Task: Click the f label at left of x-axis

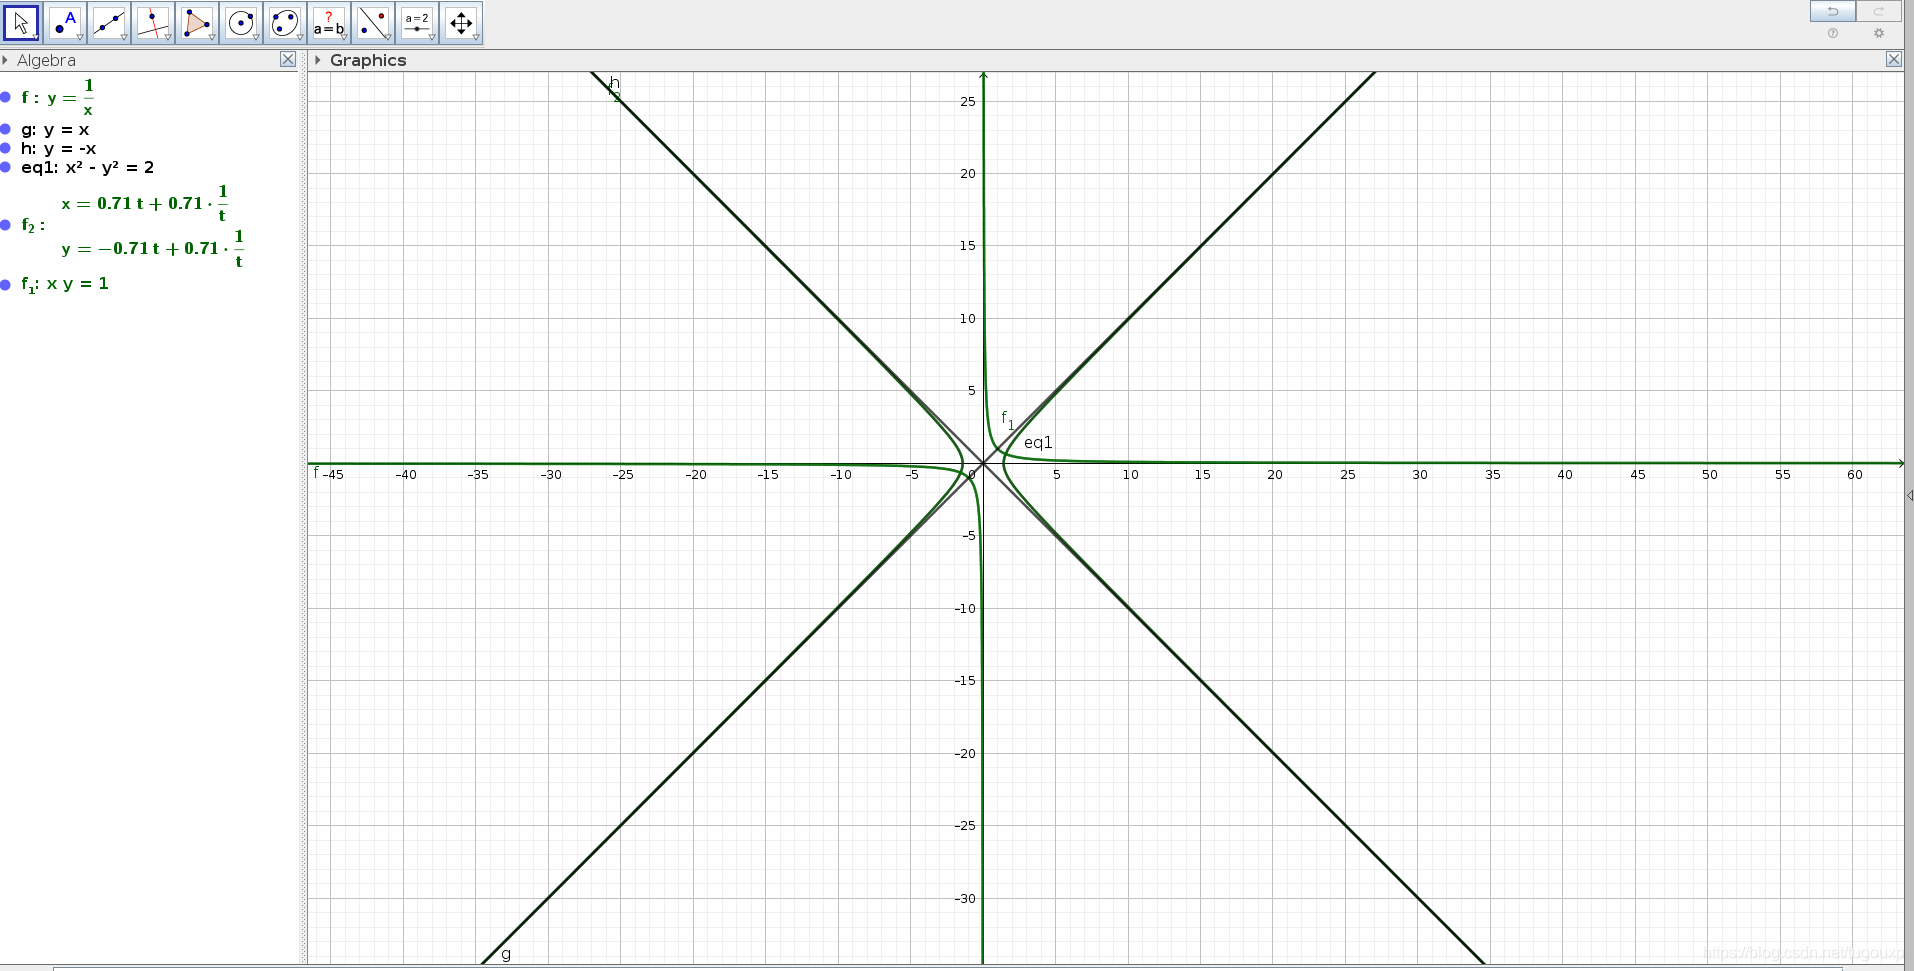Action: [316, 472]
